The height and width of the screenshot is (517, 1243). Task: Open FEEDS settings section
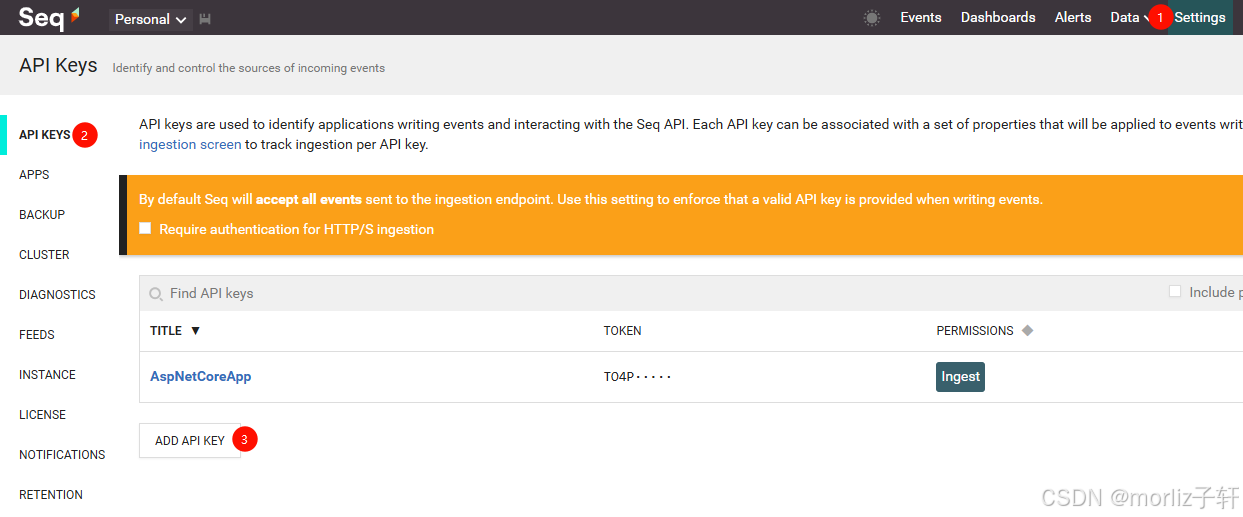37,335
